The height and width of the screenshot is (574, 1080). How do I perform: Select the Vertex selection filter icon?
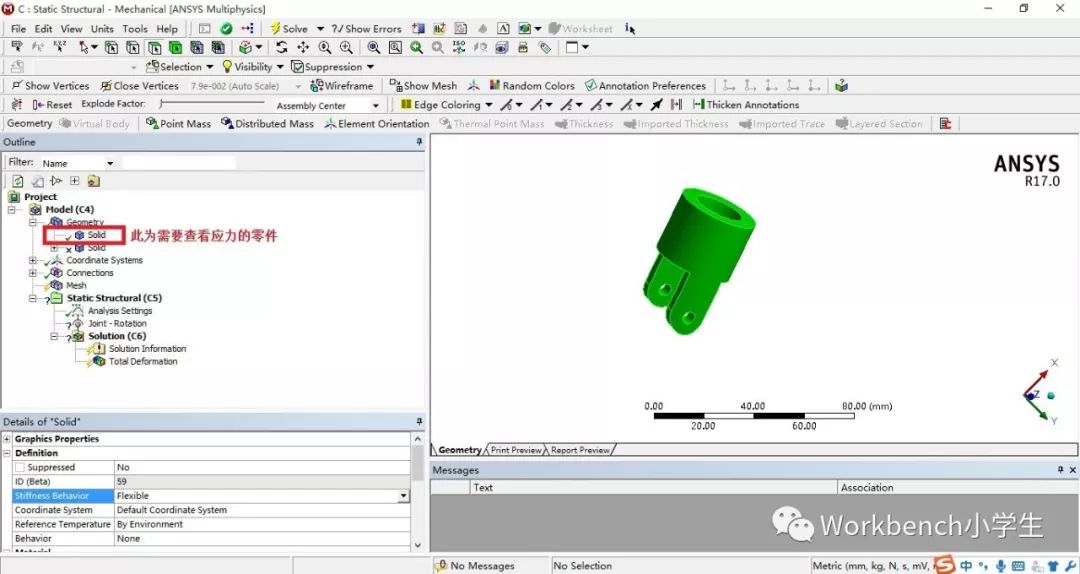pos(112,48)
